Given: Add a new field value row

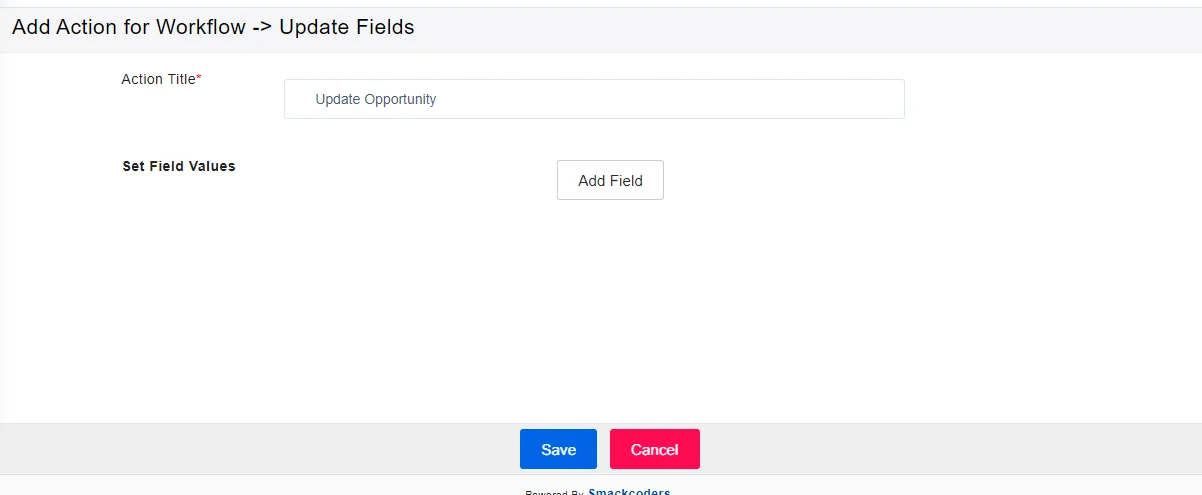Looking at the screenshot, I should click(610, 180).
